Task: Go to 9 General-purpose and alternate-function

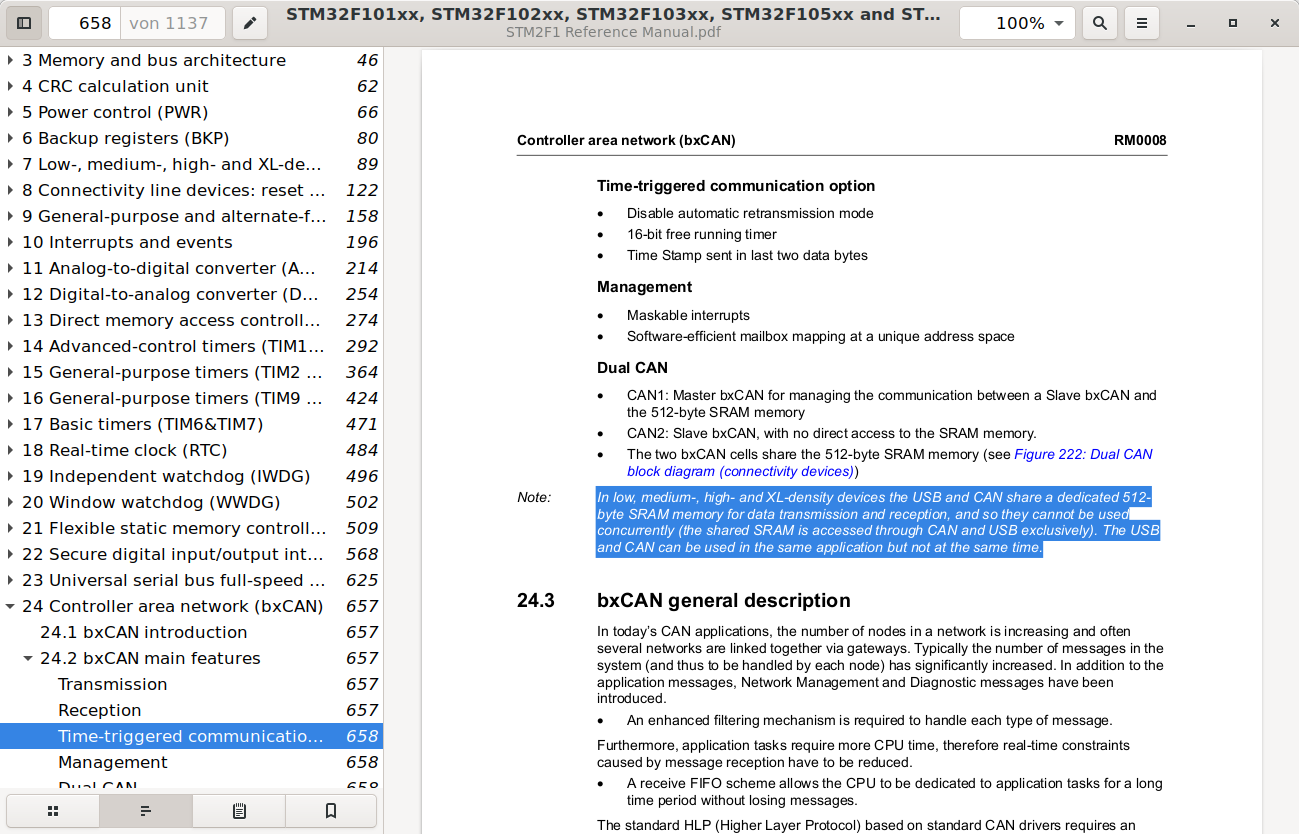Action: pyautogui.click(x=191, y=216)
